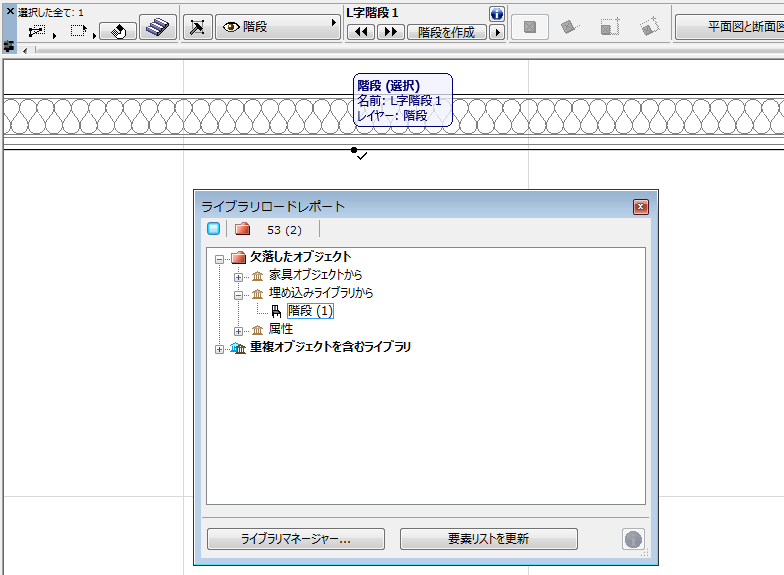Viewport: 784px width, 575px height.
Task: Collapse the 埋め込みライブラリから node
Action: [x=238, y=295]
